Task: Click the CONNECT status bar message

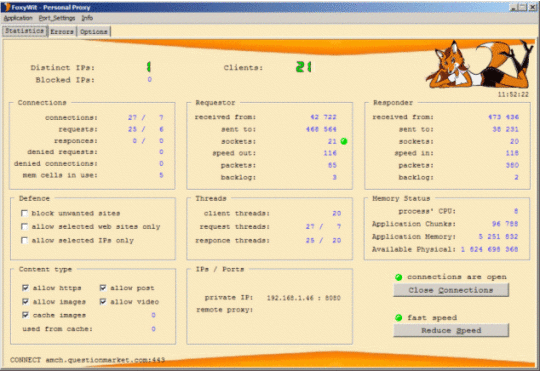Action: click(87, 360)
